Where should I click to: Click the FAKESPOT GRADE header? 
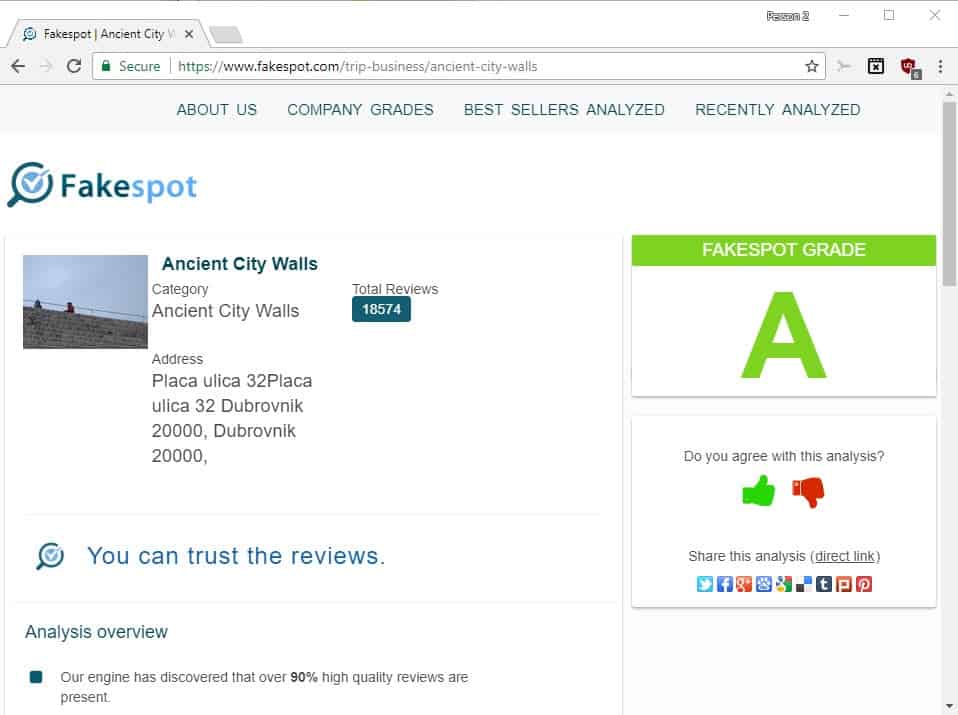pyautogui.click(x=784, y=250)
